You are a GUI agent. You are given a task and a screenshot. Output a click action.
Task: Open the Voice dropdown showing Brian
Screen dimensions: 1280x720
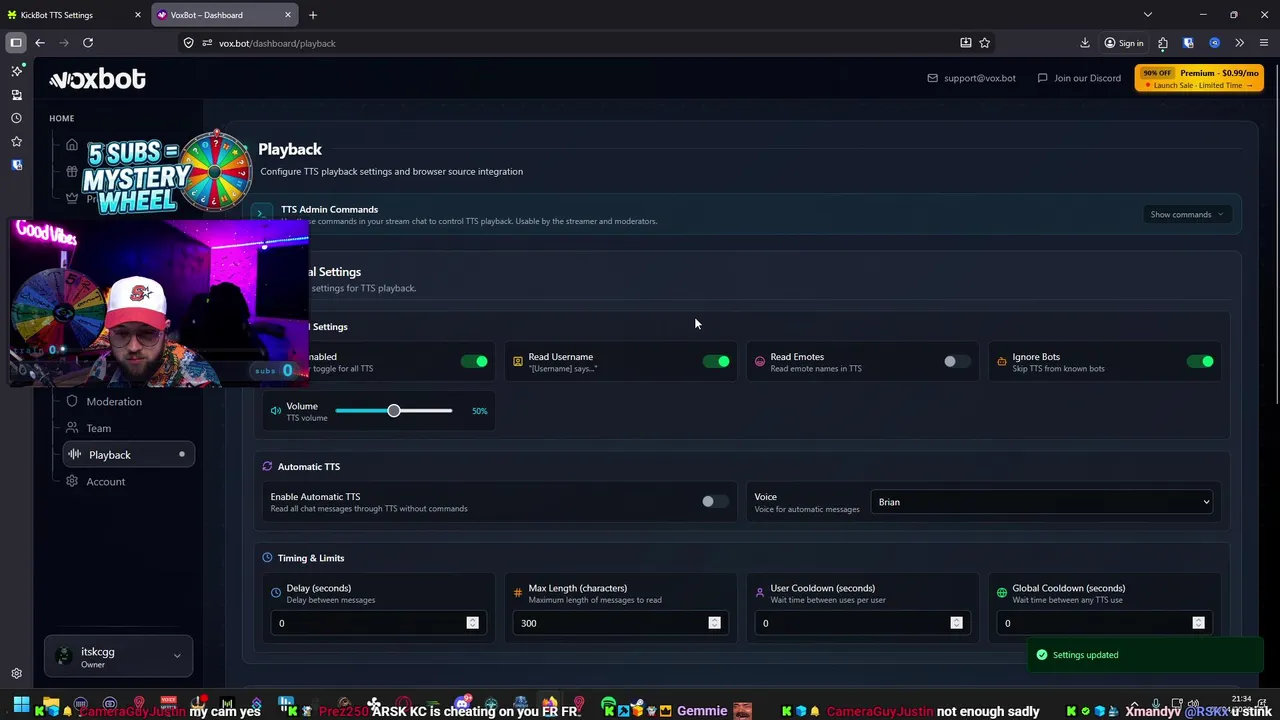1042,502
